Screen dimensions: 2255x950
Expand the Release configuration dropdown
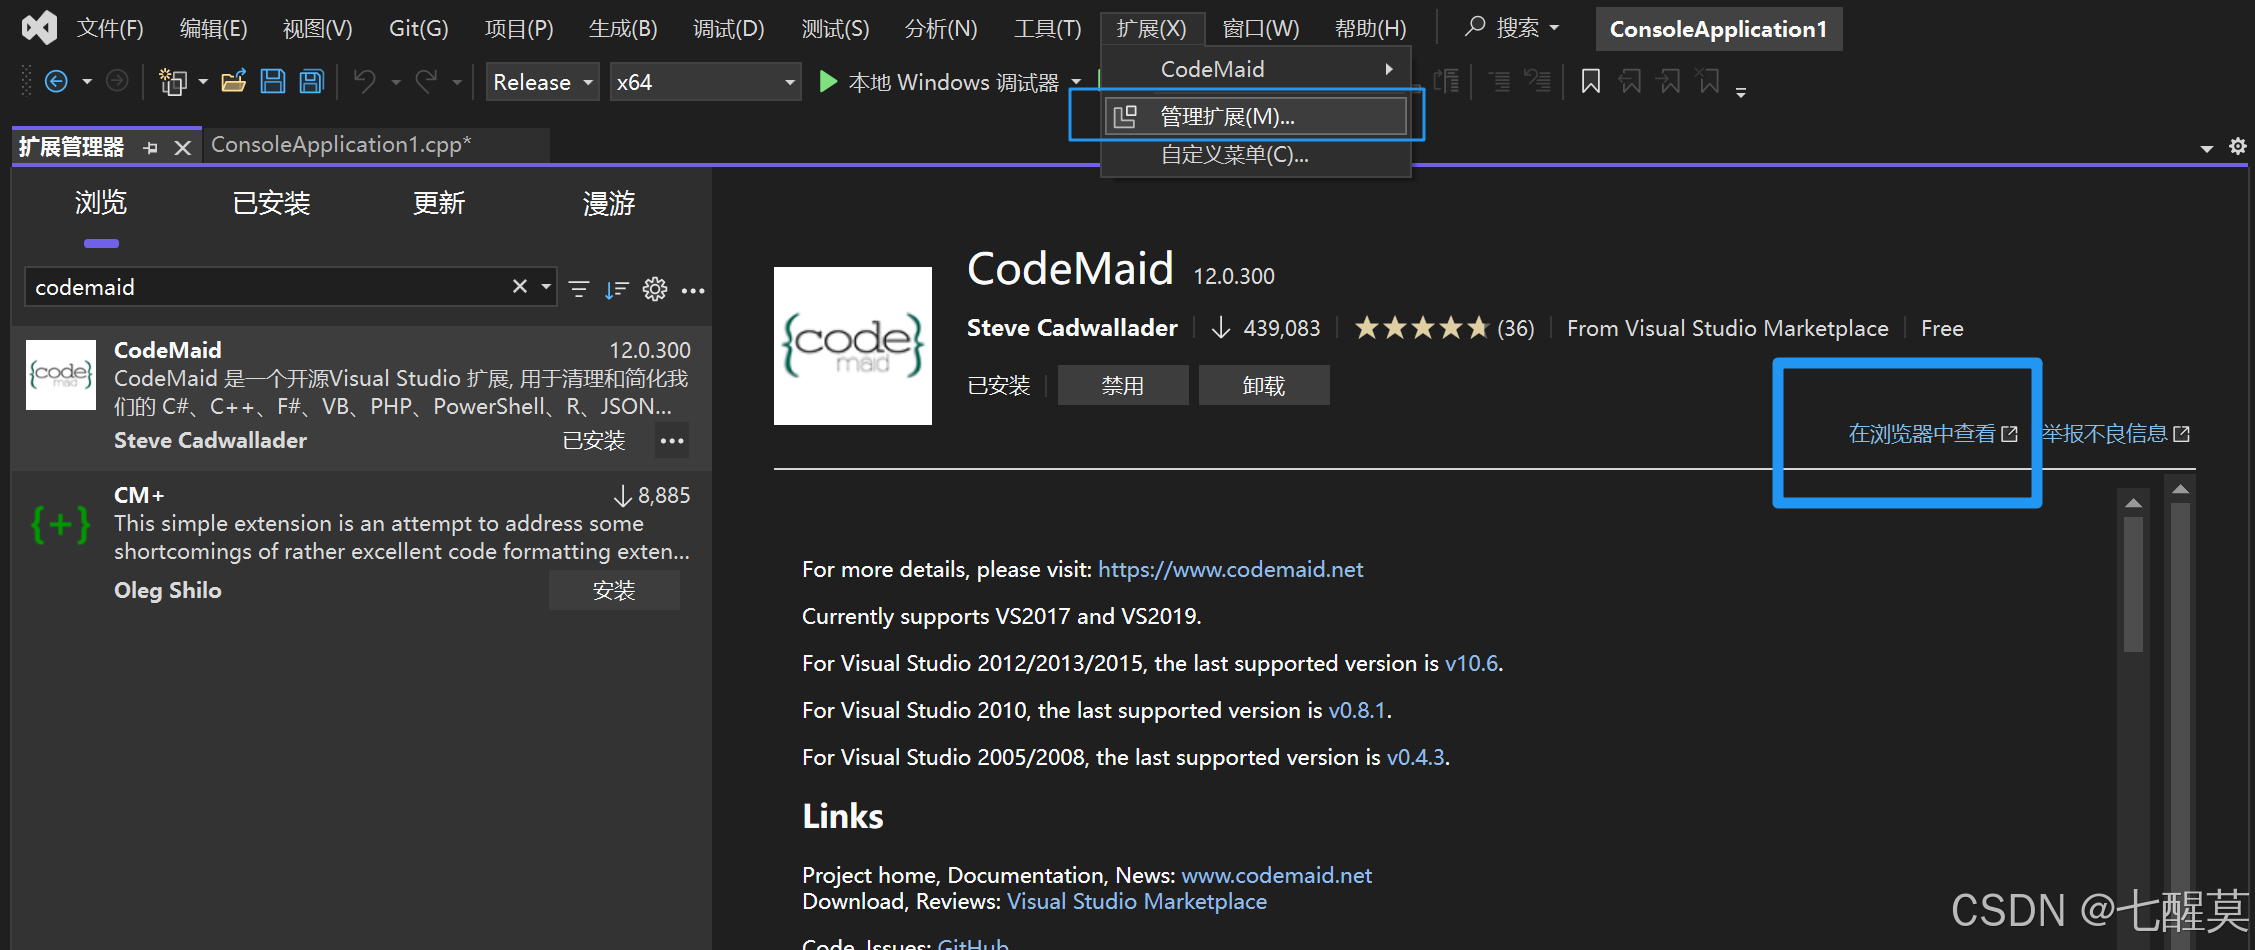(589, 81)
